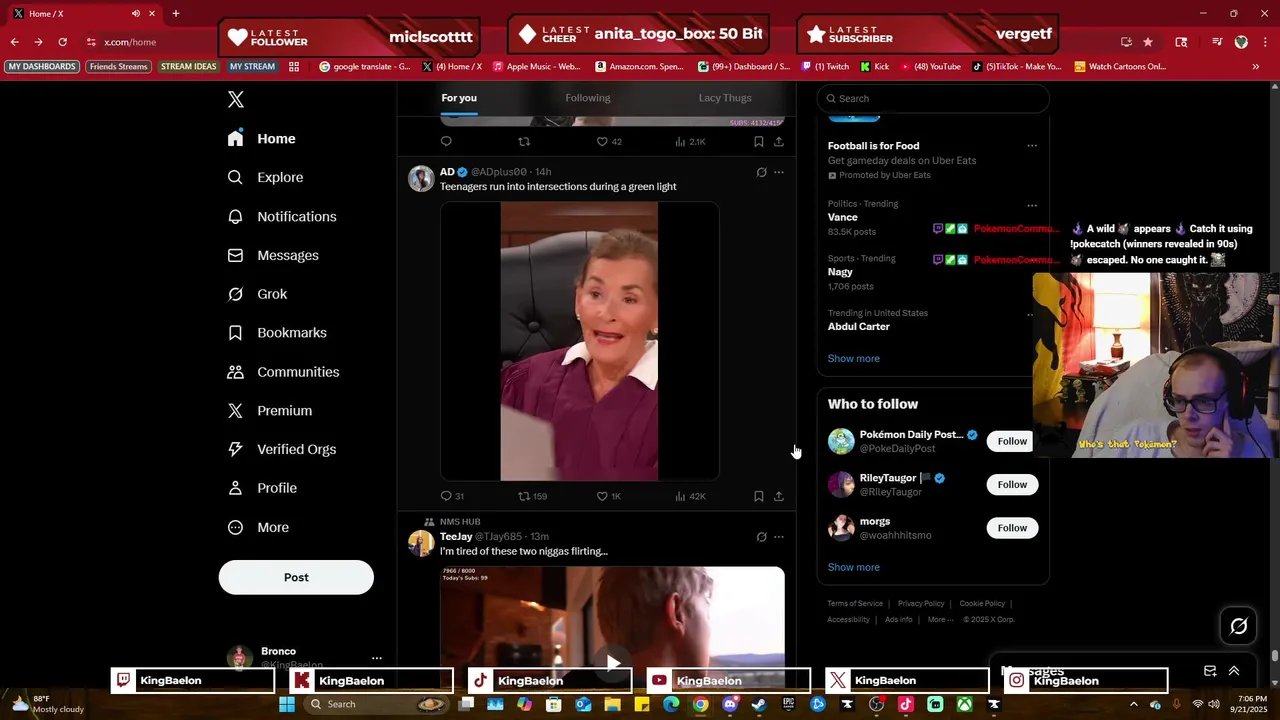
Task: Open the Bronco account options menu
Action: coord(377,658)
